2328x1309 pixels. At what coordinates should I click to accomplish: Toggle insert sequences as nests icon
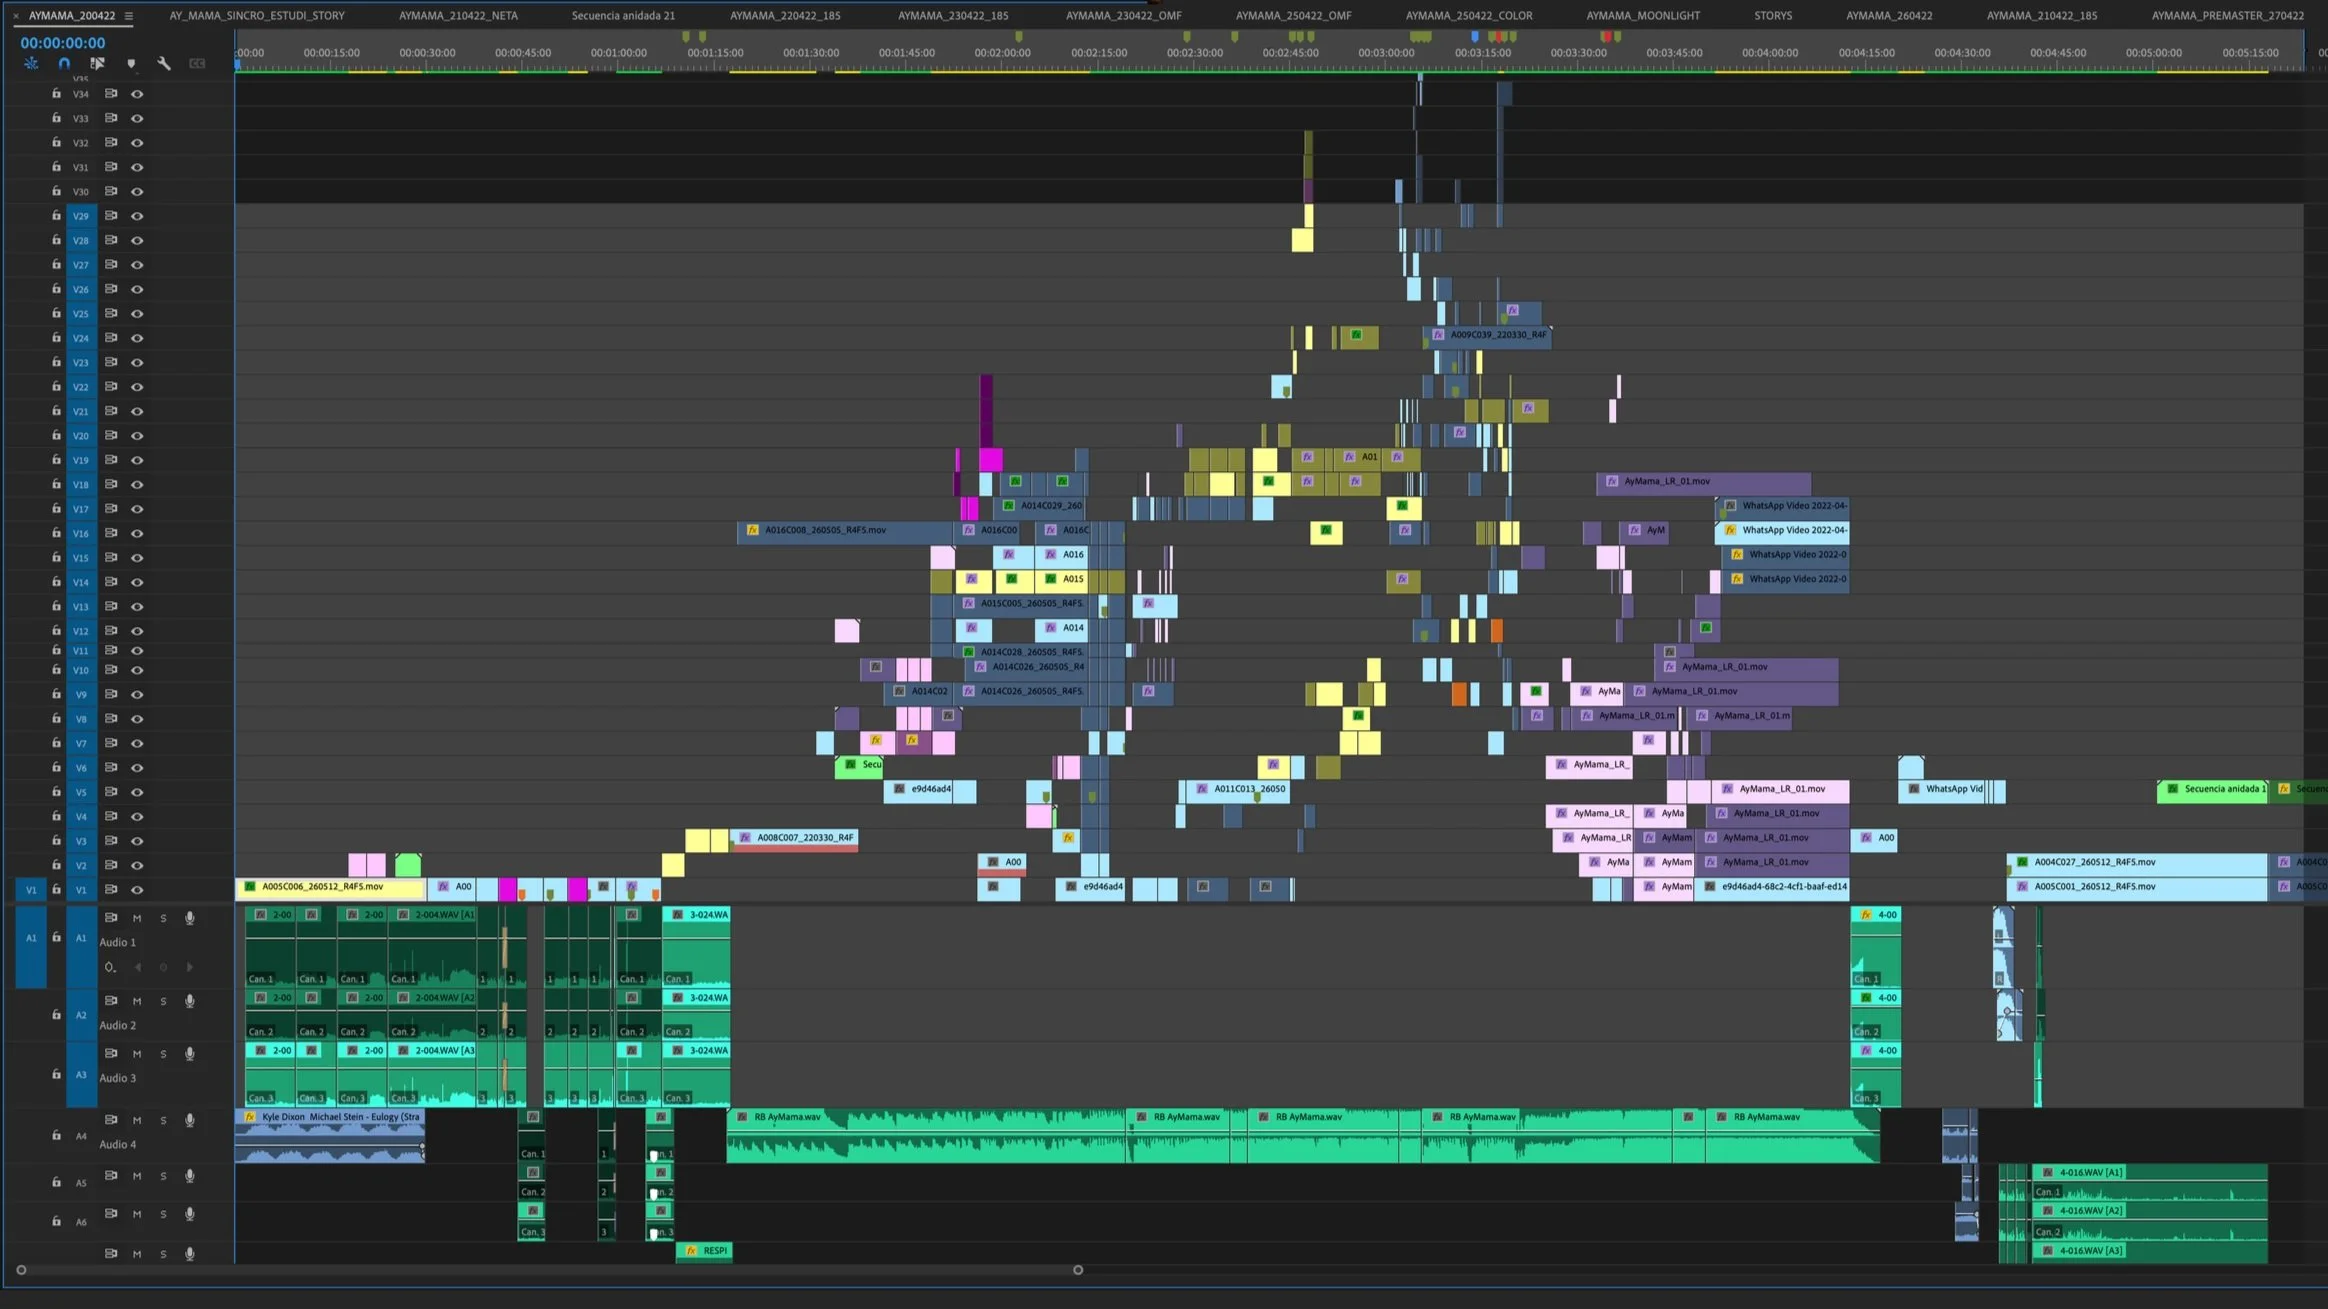(31, 63)
